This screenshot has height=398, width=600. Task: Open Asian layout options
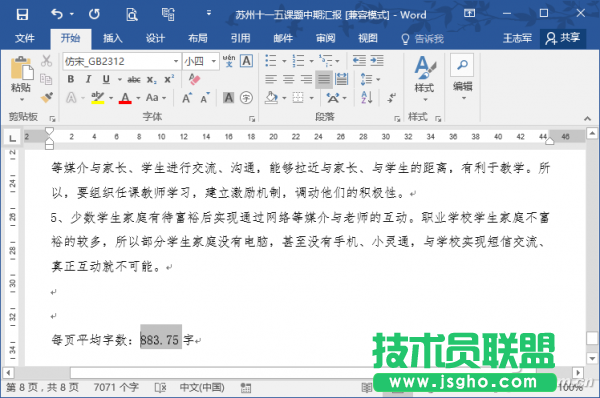(336, 98)
